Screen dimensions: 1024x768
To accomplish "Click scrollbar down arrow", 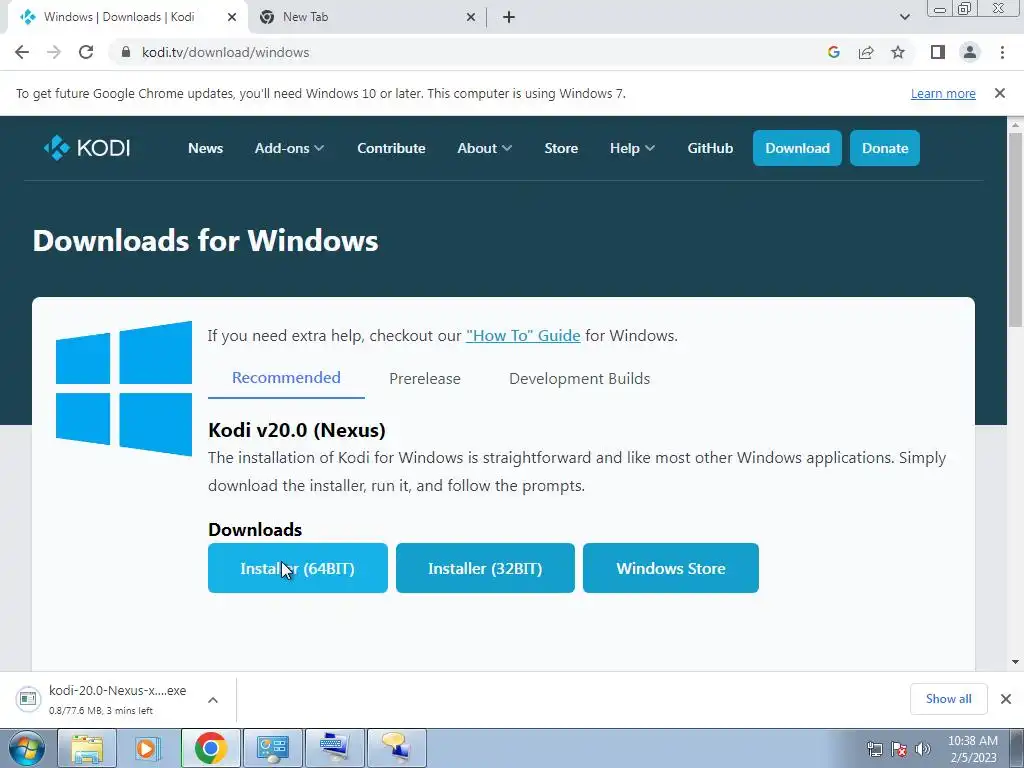I will (x=1015, y=662).
